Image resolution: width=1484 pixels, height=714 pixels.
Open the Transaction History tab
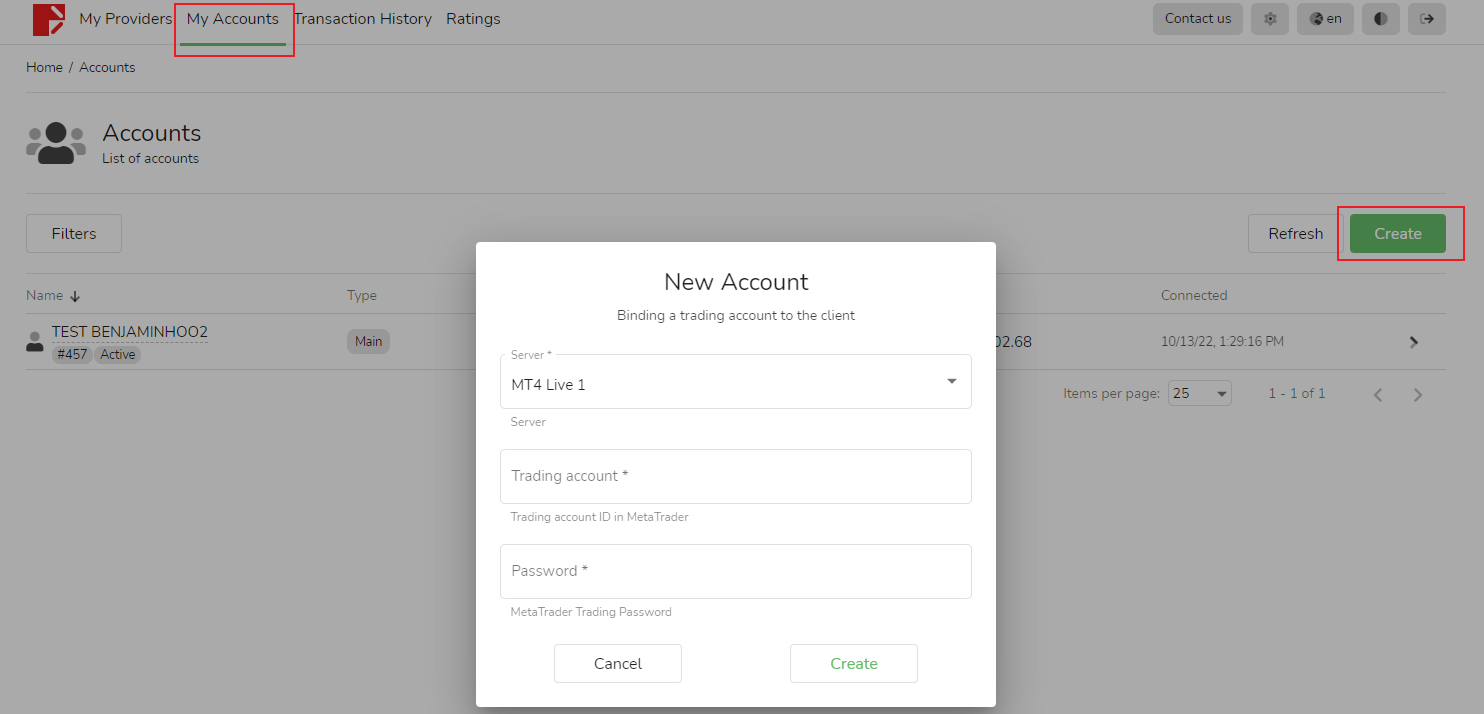click(x=362, y=19)
